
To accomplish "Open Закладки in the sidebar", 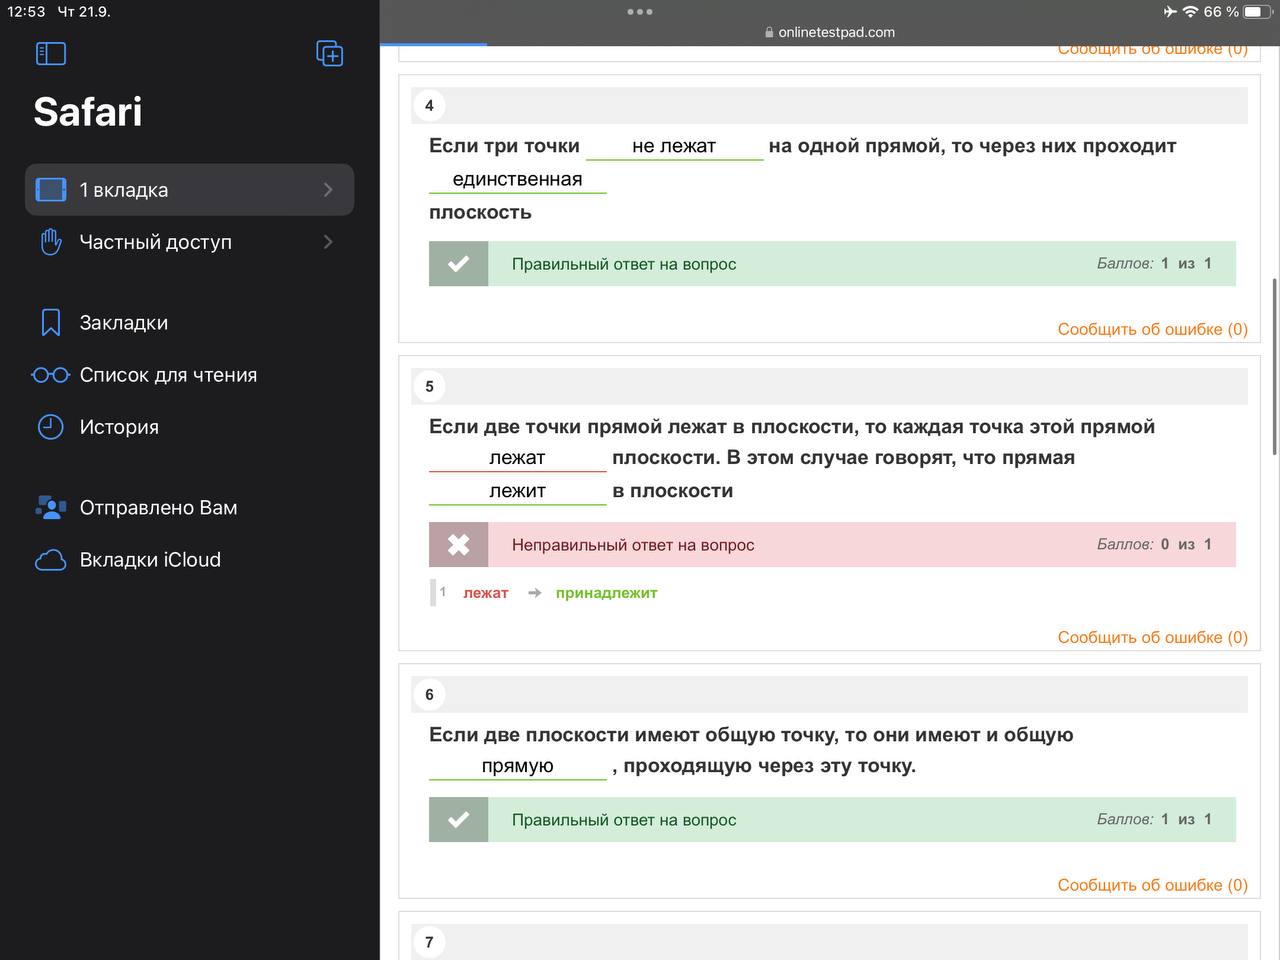I will pyautogui.click(x=124, y=323).
